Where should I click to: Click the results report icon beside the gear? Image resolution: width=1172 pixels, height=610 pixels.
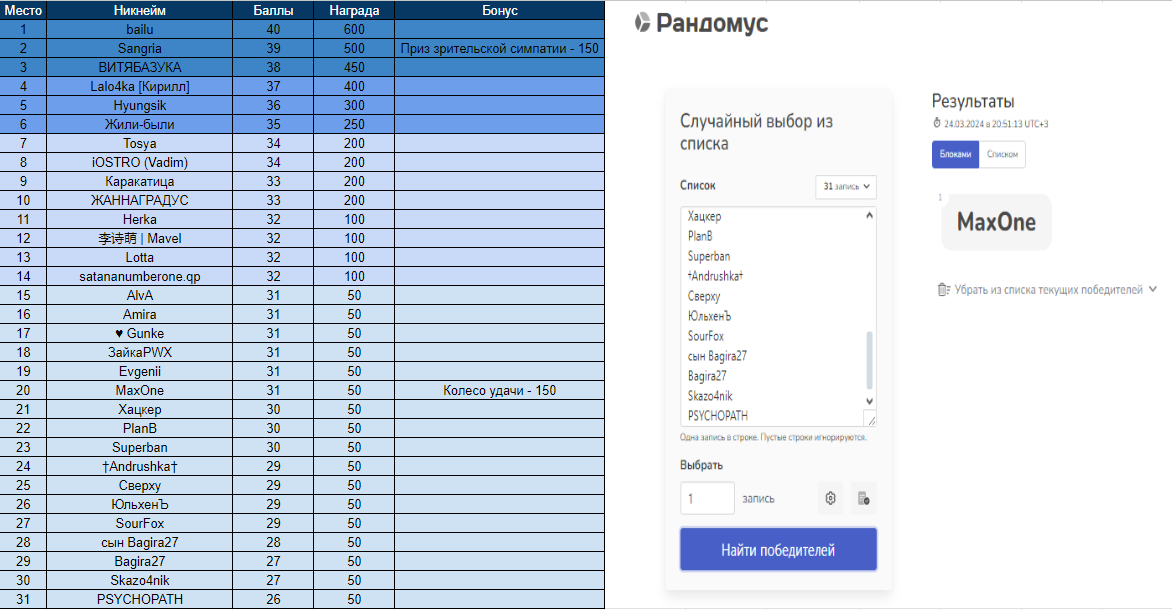[x=862, y=498]
